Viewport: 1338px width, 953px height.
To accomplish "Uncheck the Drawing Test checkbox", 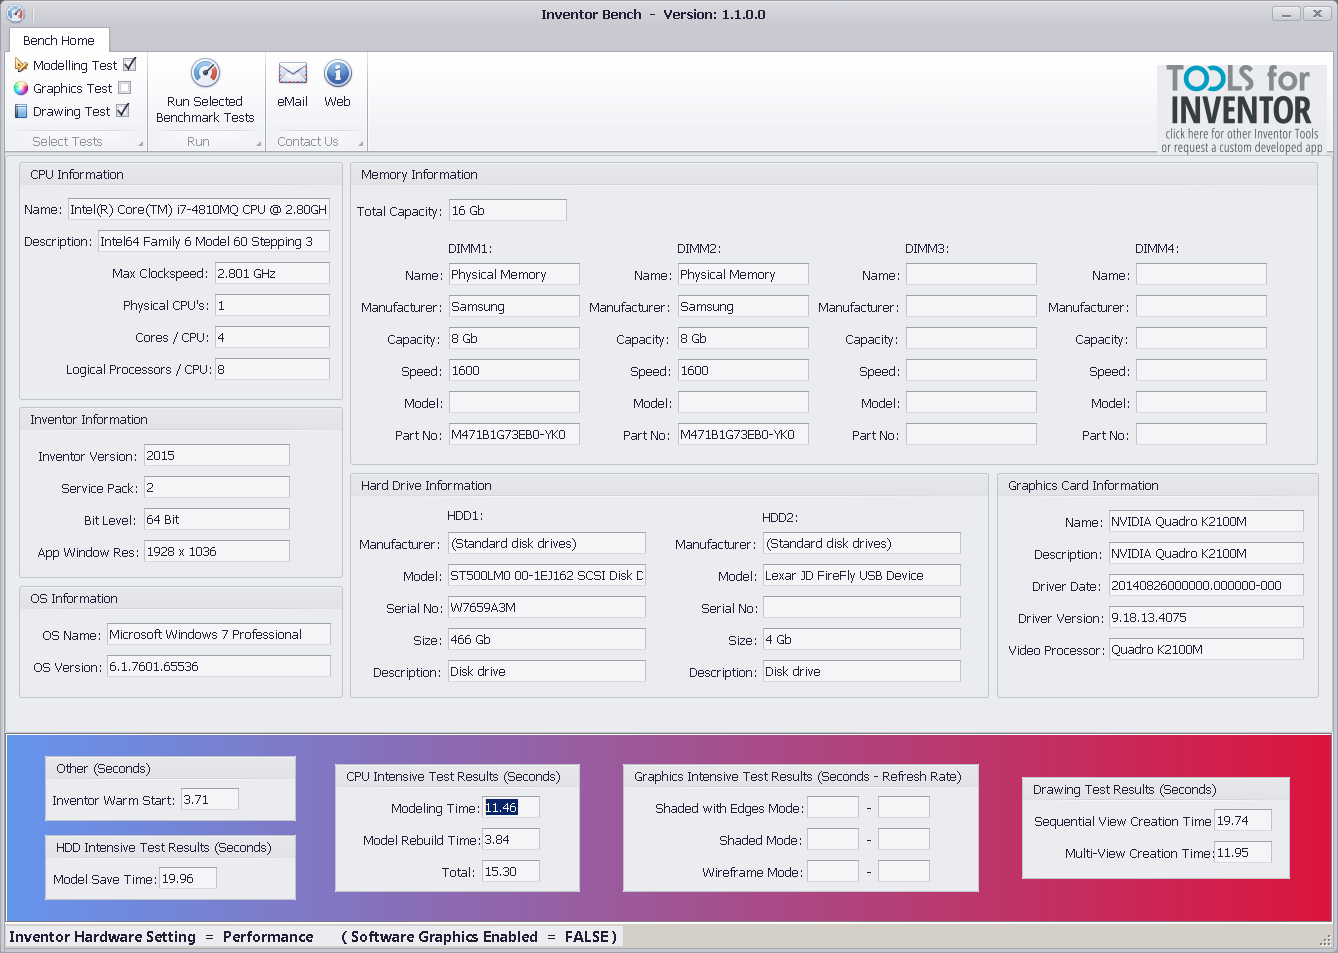I will pos(123,110).
